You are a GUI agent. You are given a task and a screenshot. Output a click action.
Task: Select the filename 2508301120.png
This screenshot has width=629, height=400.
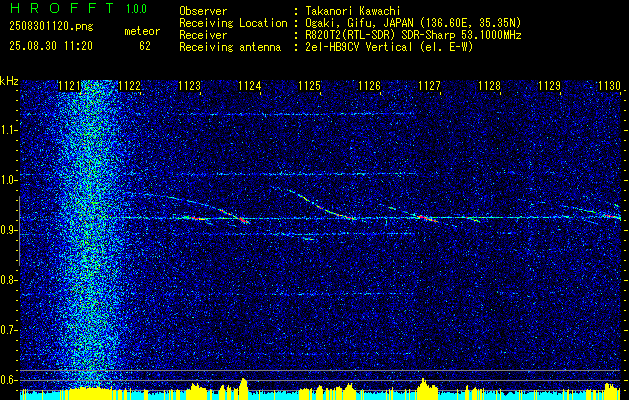click(51, 27)
